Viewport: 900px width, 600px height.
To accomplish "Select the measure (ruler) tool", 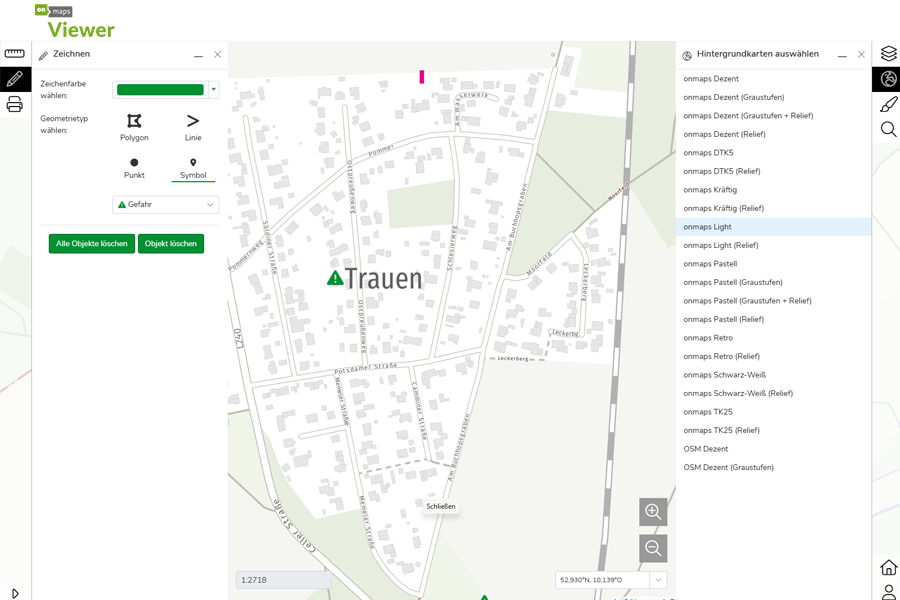I will click(x=14, y=53).
